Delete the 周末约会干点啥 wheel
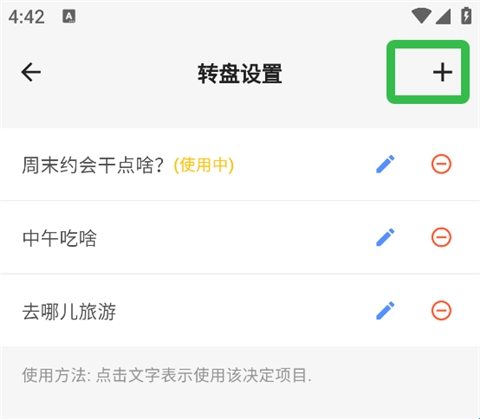480x419 pixels. [441, 164]
